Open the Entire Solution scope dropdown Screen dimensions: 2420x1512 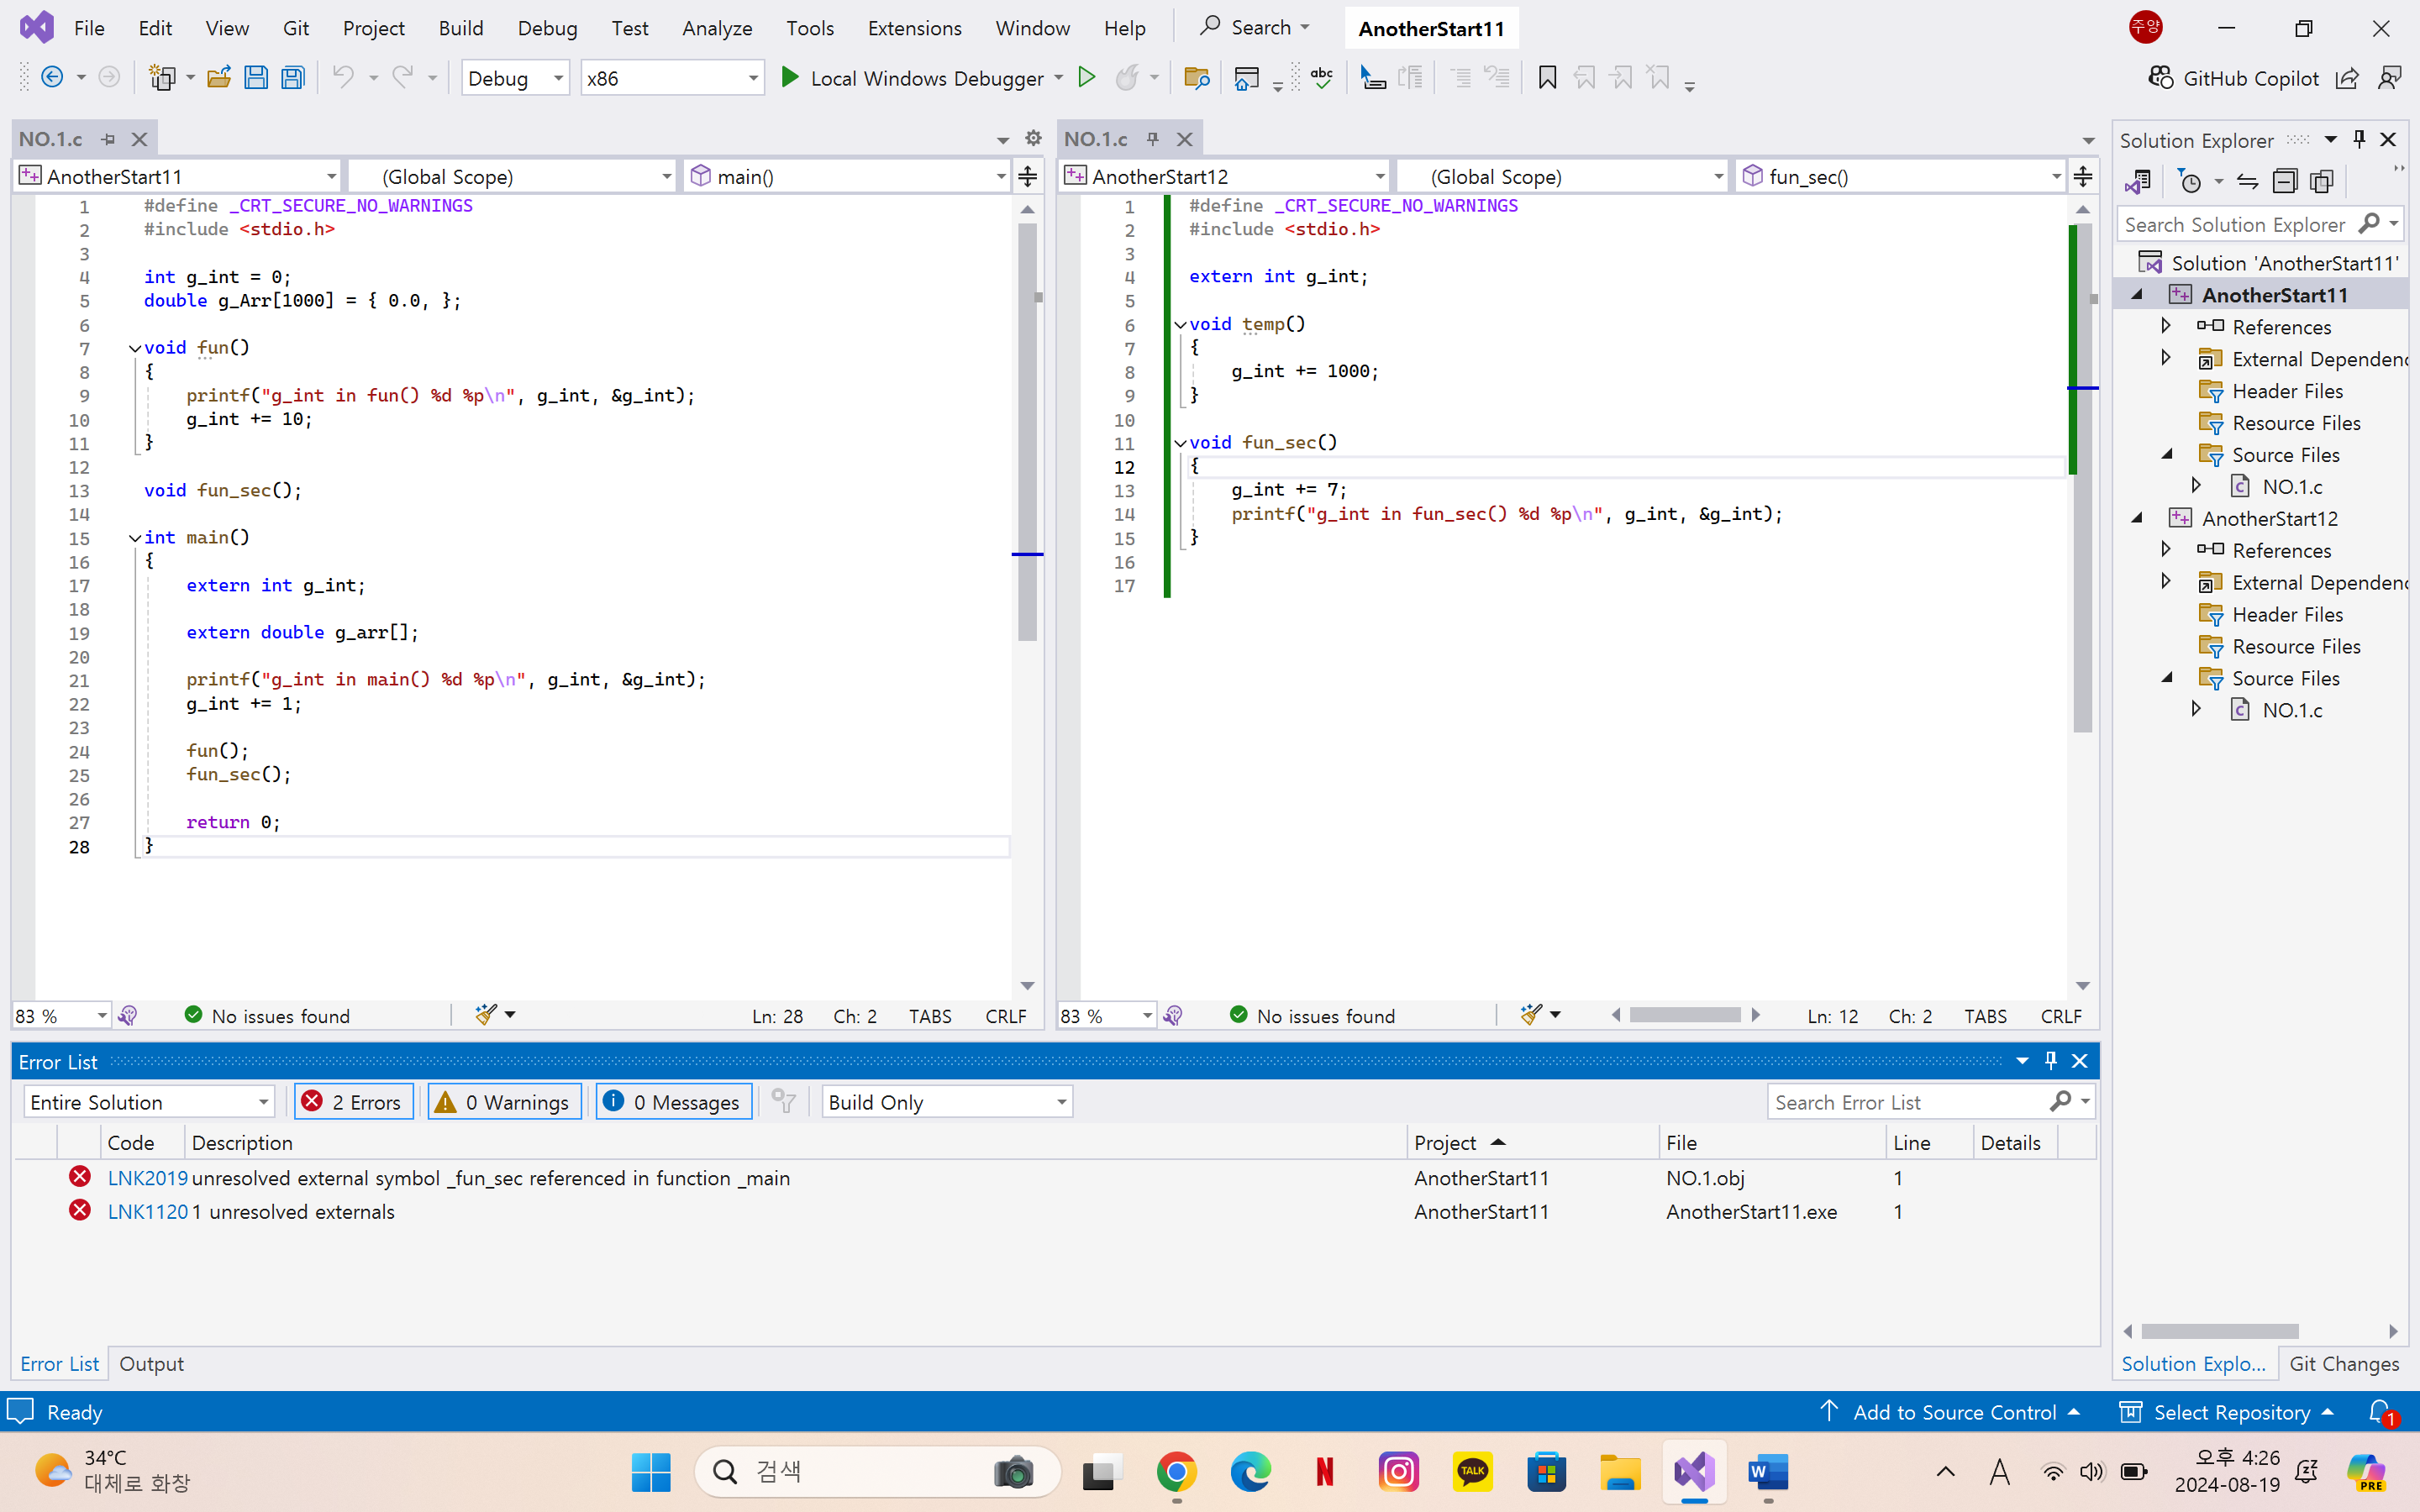[148, 1102]
